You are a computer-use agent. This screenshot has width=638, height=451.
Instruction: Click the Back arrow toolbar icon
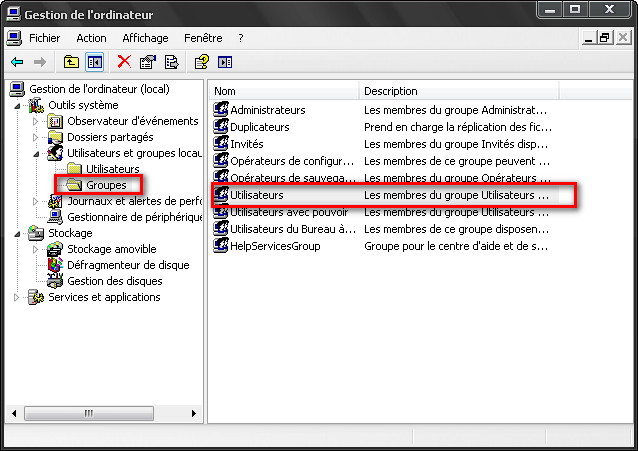point(17,62)
